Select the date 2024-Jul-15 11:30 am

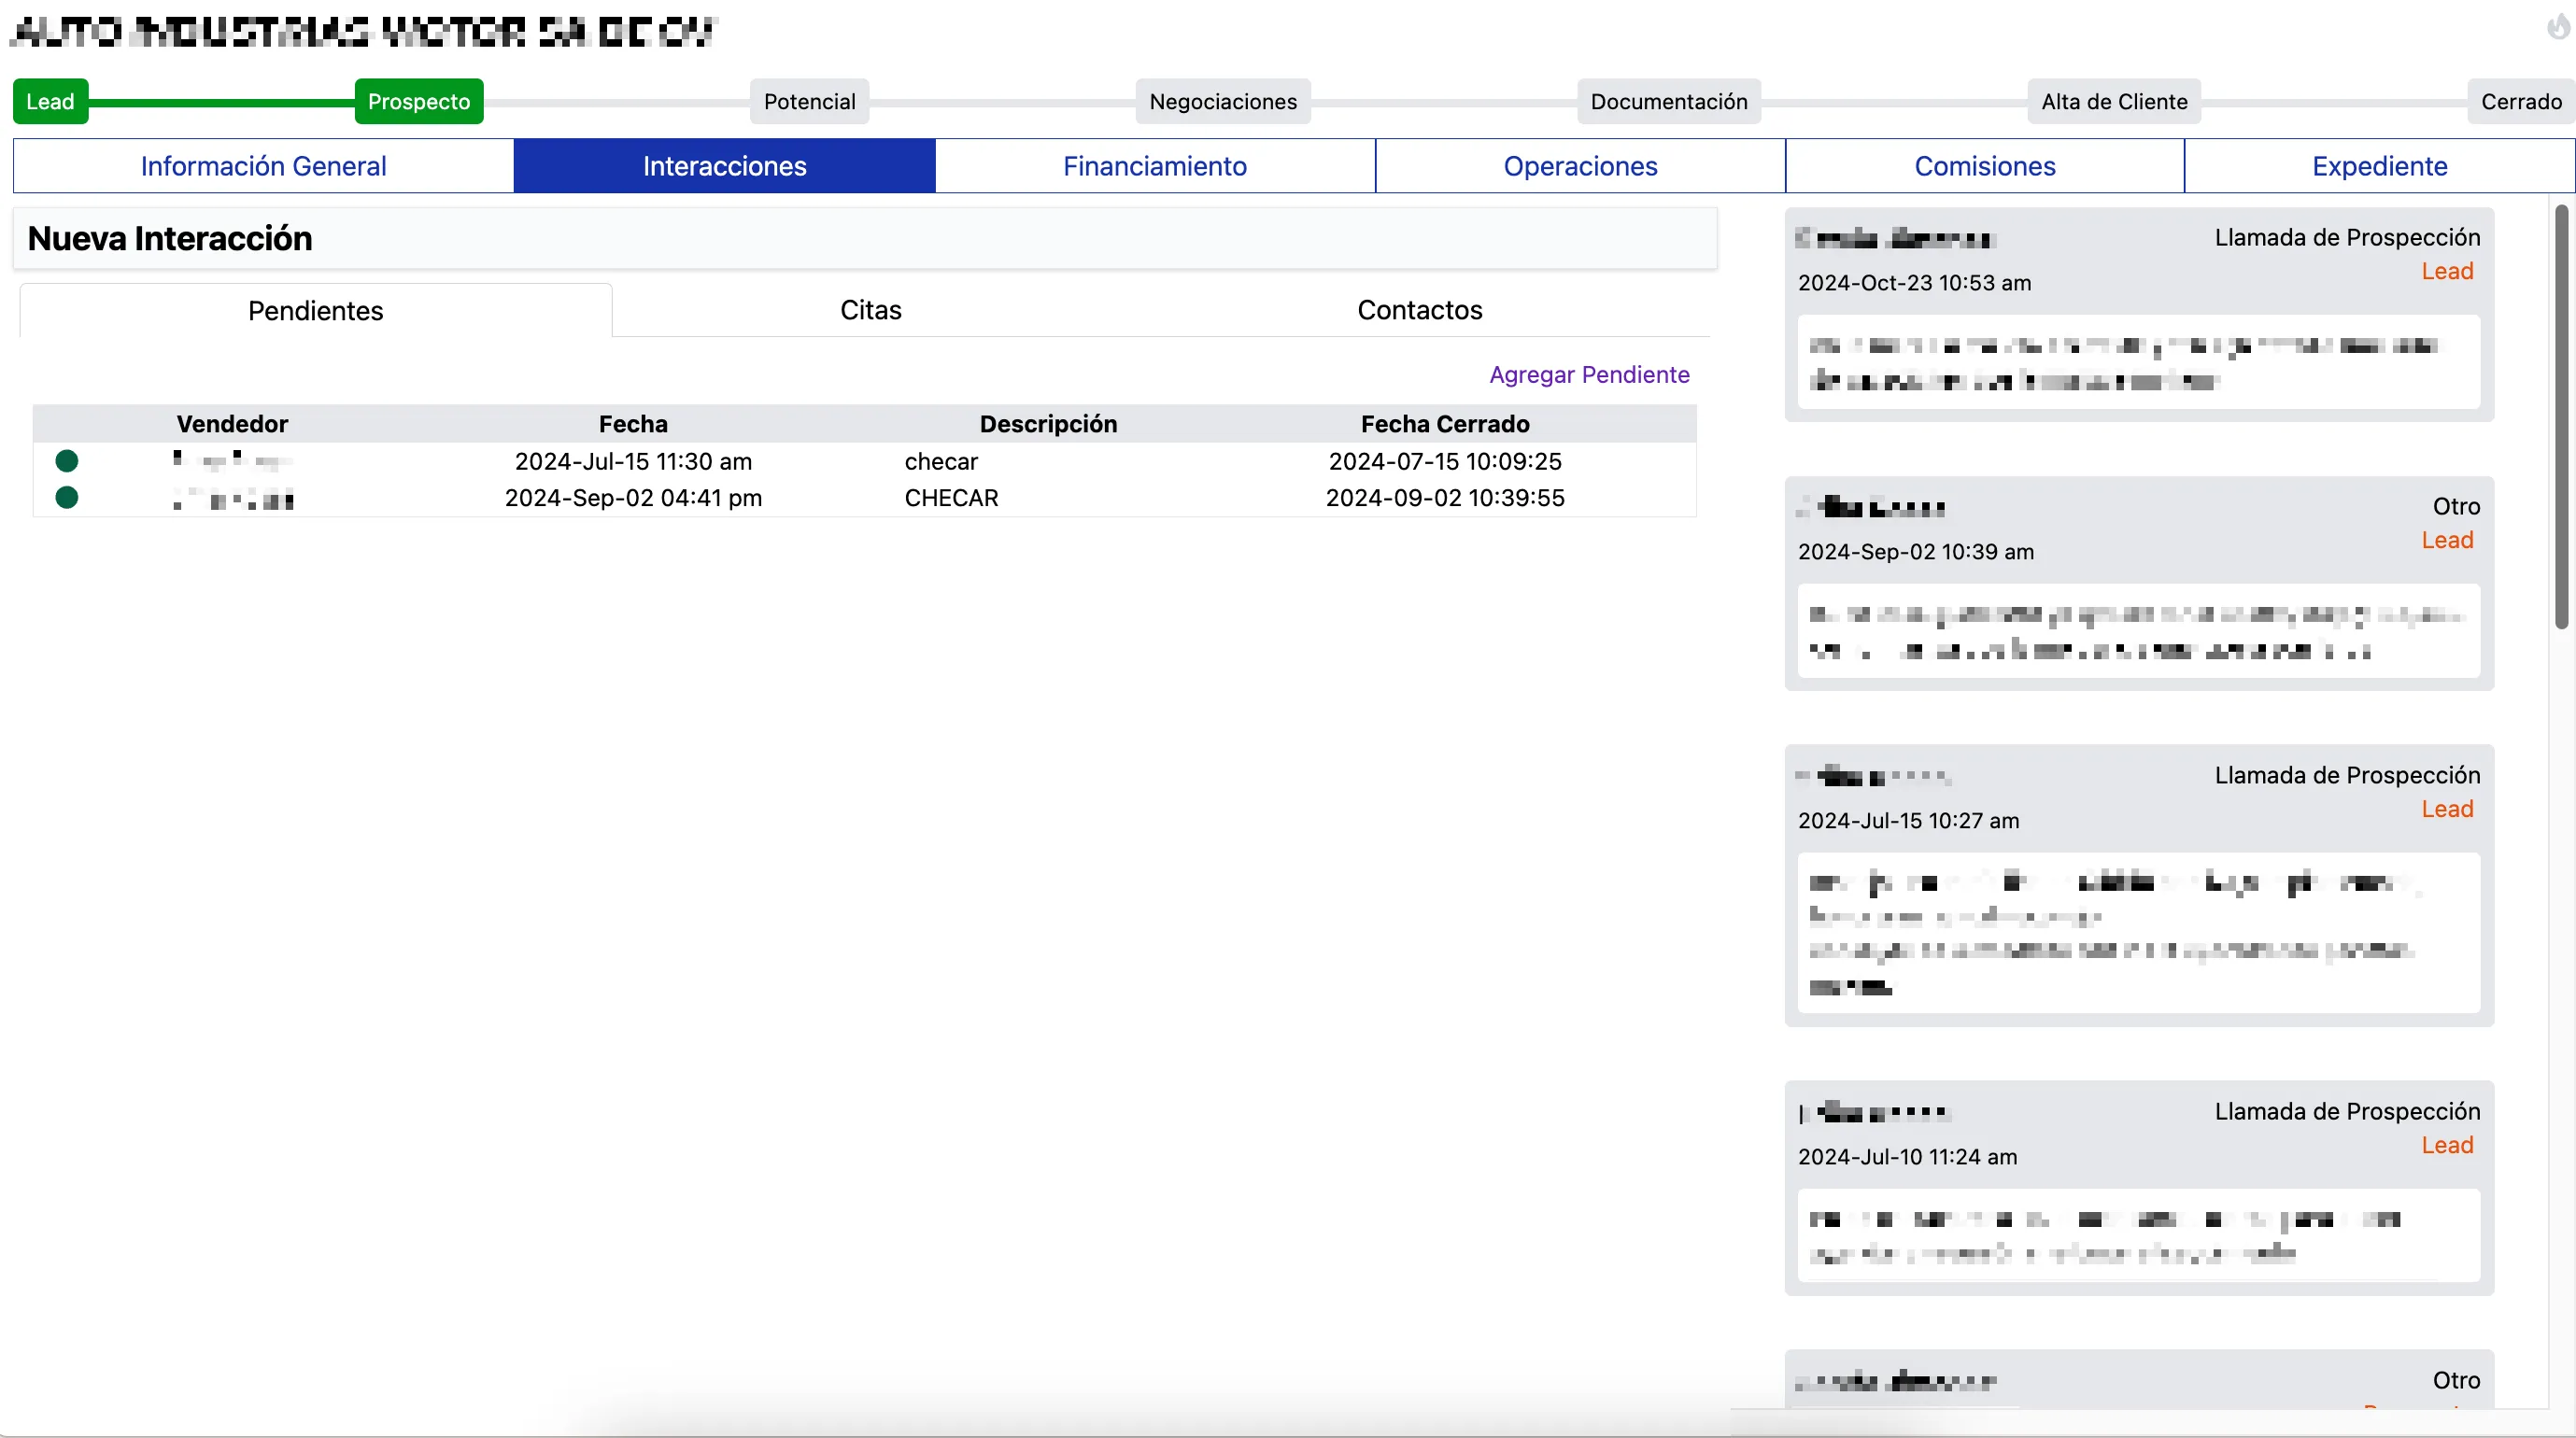pos(633,461)
